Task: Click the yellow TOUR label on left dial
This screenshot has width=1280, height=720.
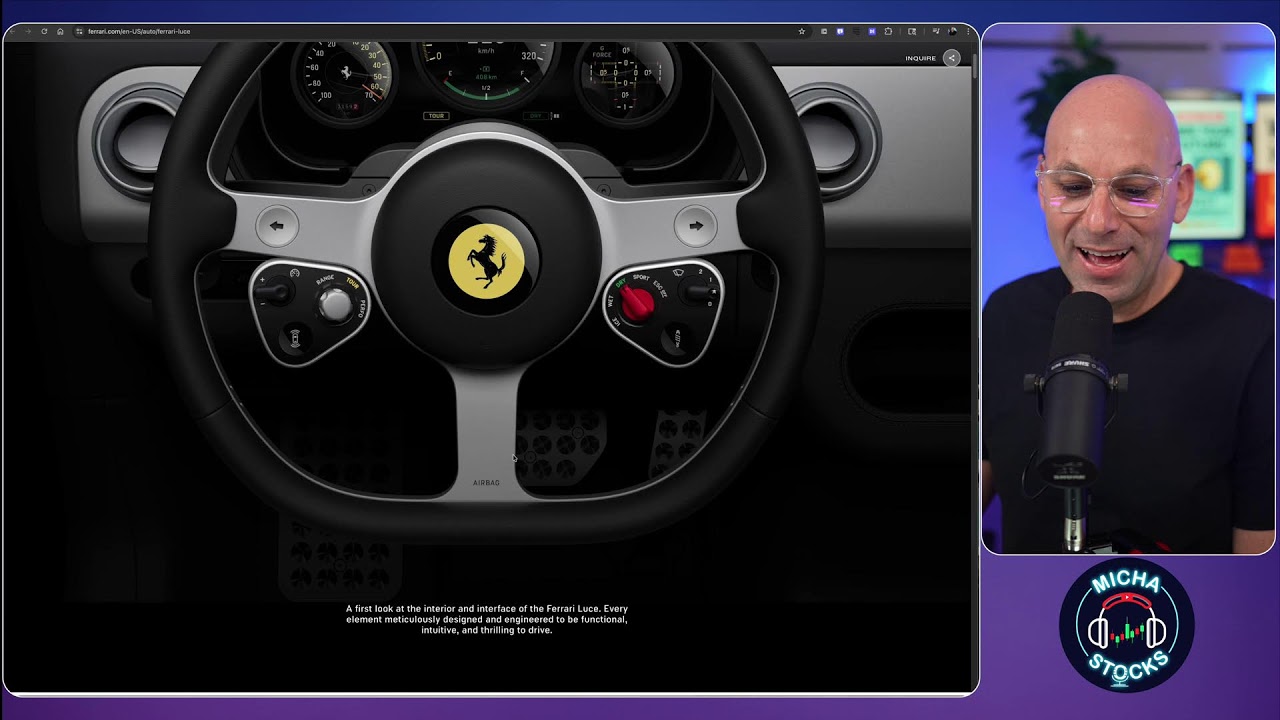Action: [x=352, y=283]
